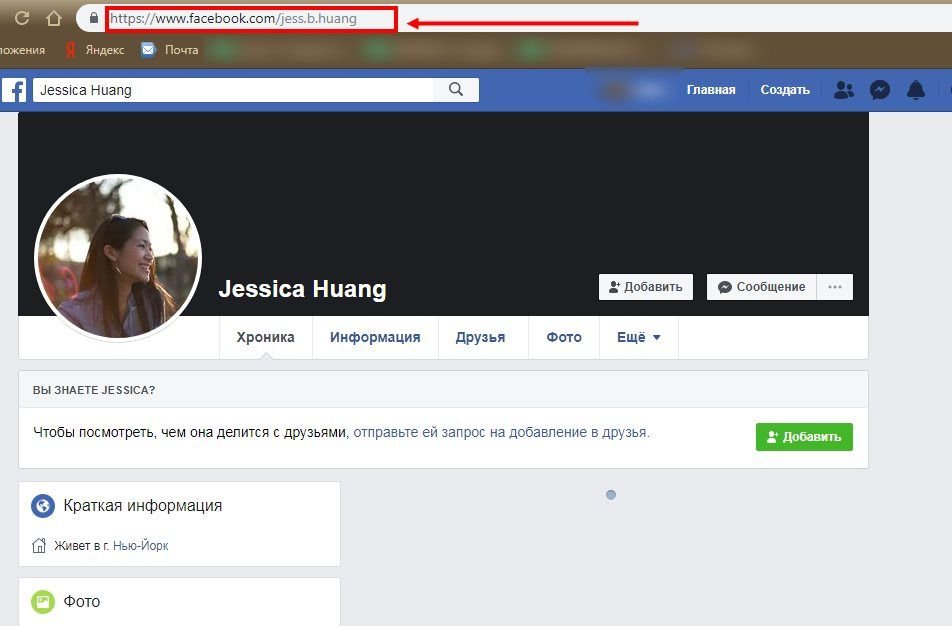This screenshot has width=952, height=626.
Task: Click the globe icon beside Краткая информация
Action: [43, 506]
